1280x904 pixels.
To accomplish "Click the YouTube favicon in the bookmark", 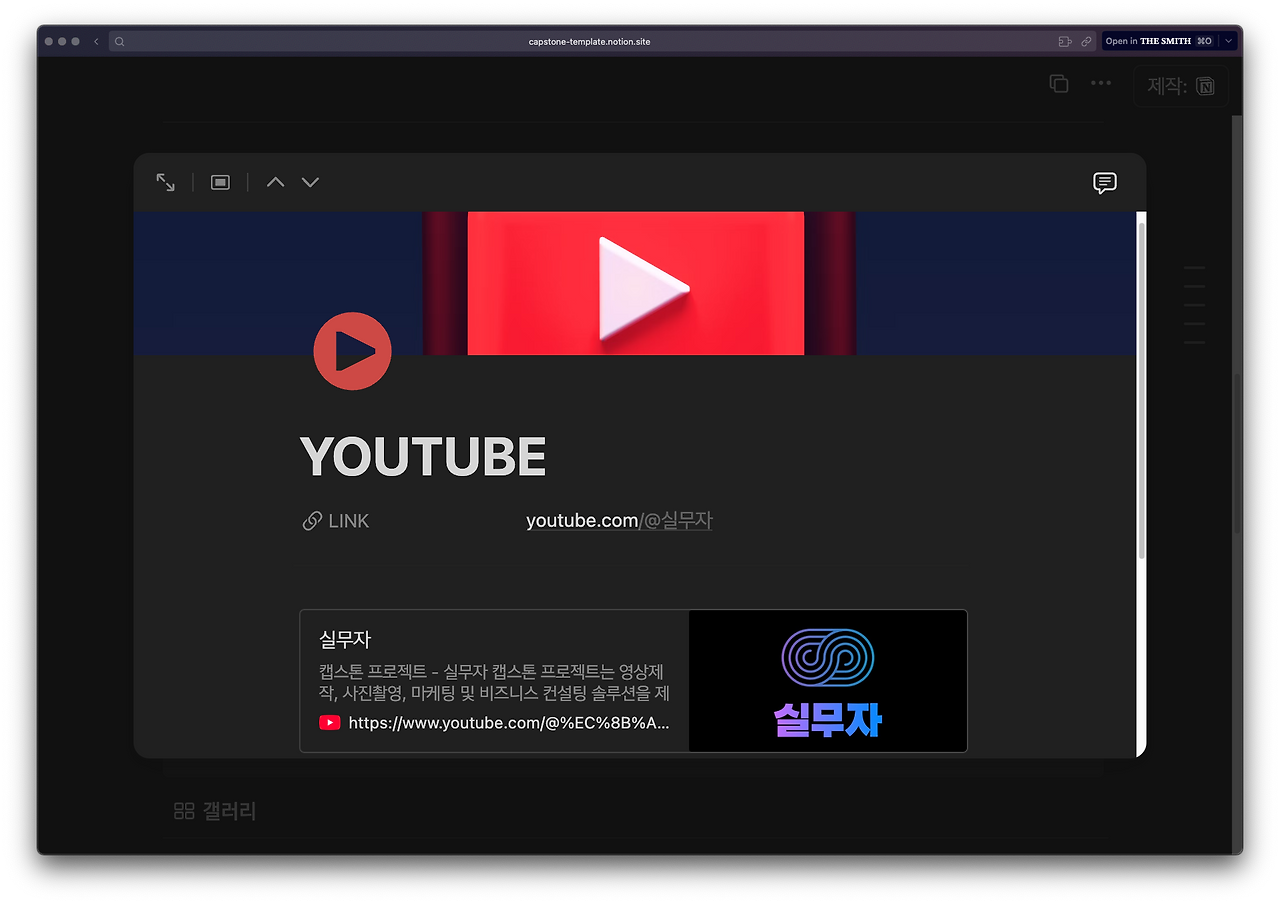I will pos(330,723).
